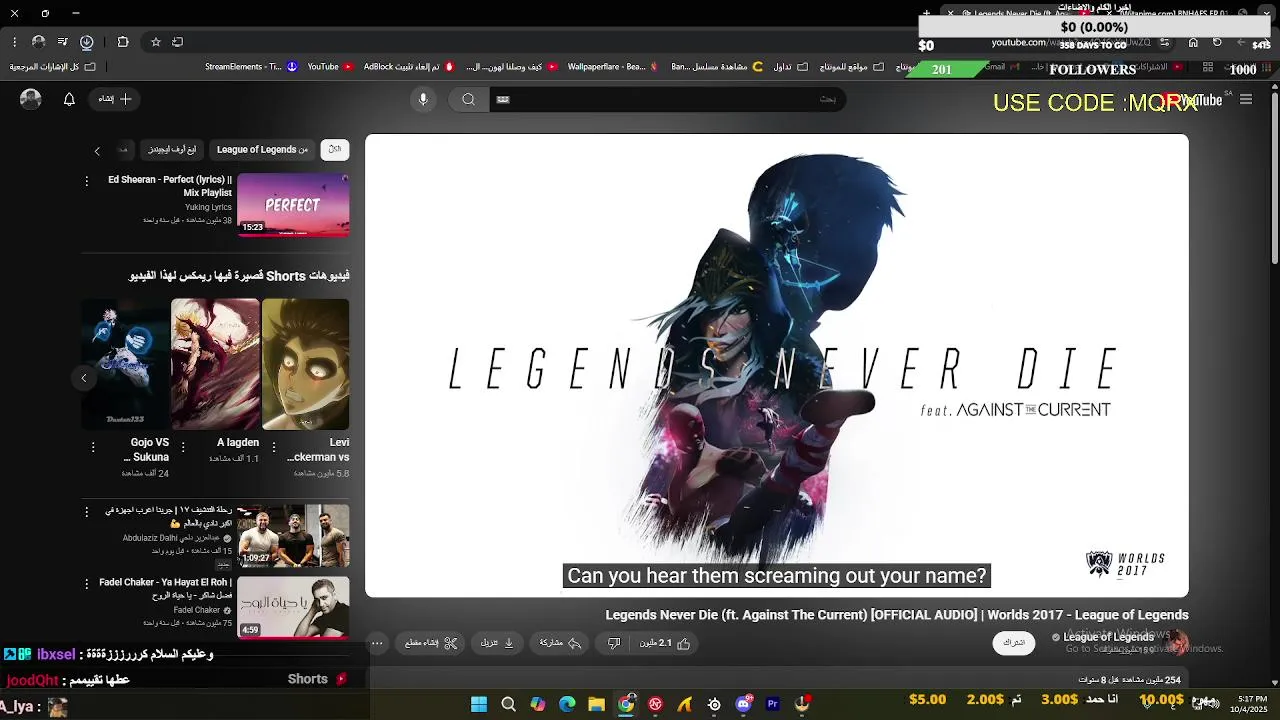Open Fadel Chaker Ya Hayat El Roh thumbnail
This screenshot has width=1280, height=720.
click(293, 607)
